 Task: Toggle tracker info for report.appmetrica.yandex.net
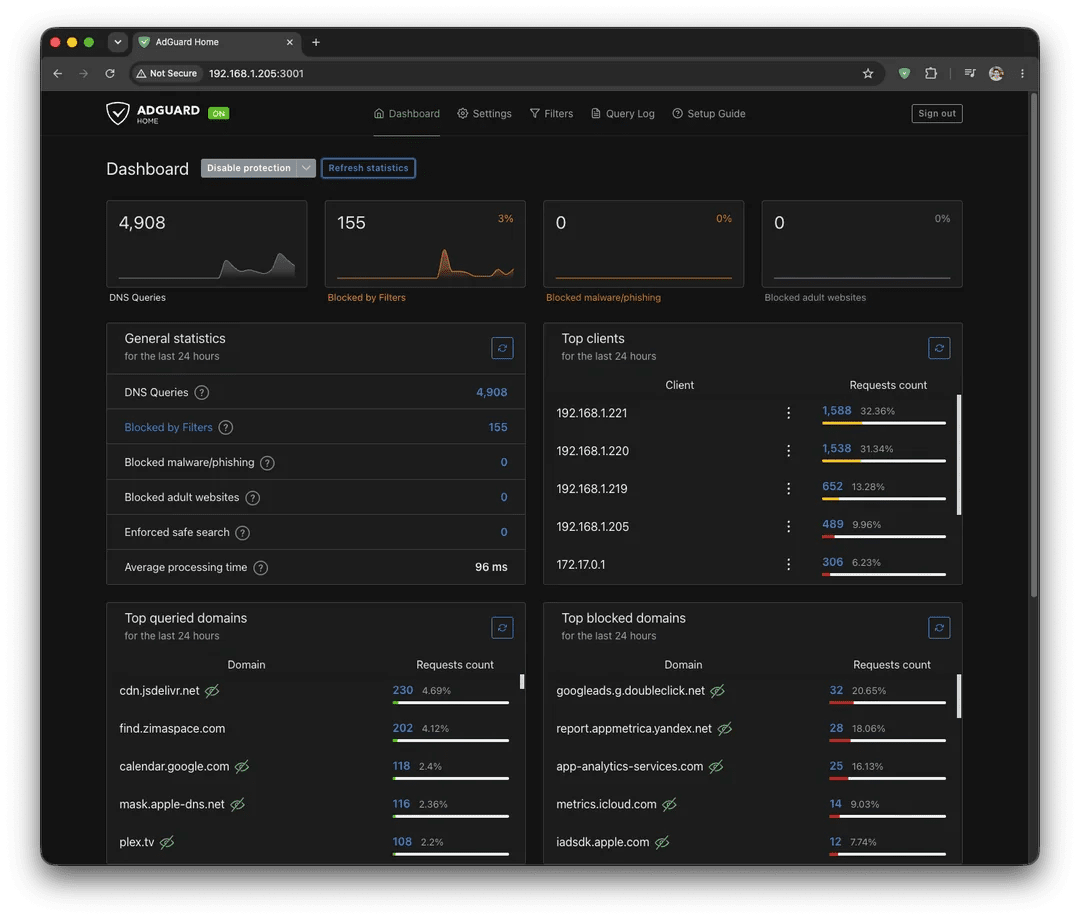725,728
